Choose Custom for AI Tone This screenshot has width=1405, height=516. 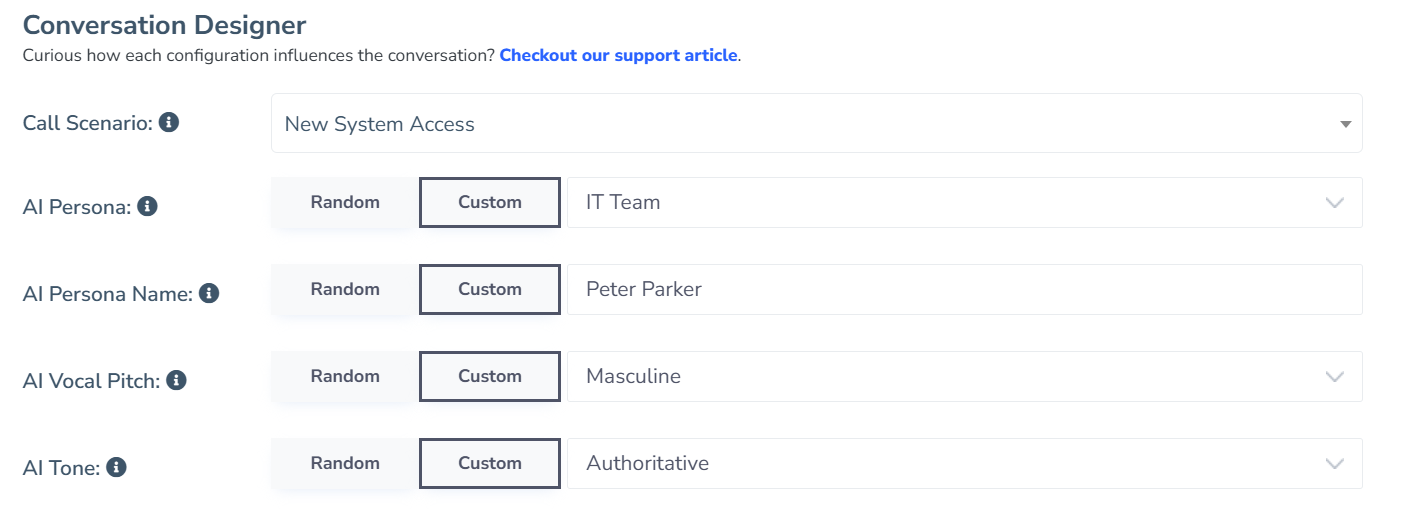[490, 463]
